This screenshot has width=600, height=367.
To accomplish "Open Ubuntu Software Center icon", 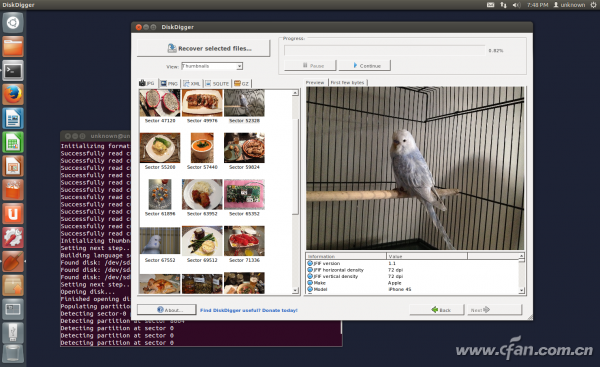I will 13,190.
